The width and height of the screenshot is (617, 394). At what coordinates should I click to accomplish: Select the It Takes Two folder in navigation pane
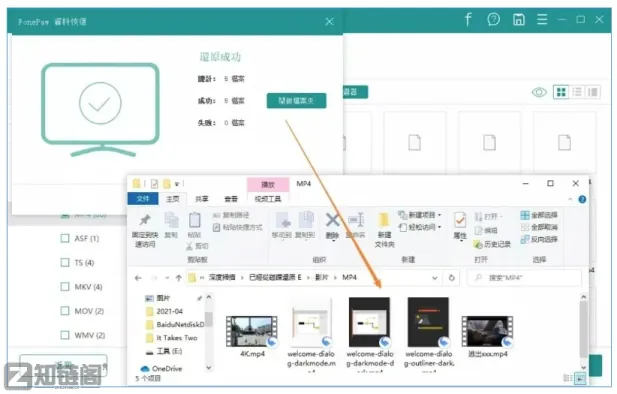coord(172,338)
